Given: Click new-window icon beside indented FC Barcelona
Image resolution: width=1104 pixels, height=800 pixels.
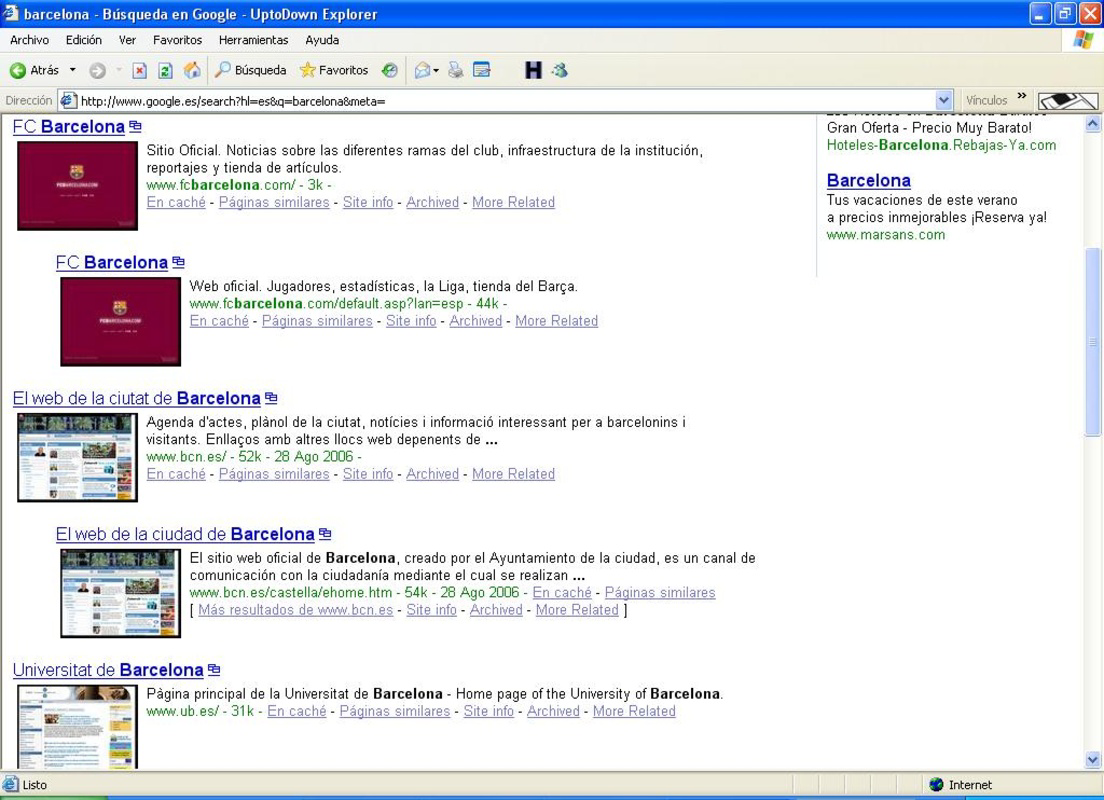Looking at the screenshot, I should click(178, 263).
